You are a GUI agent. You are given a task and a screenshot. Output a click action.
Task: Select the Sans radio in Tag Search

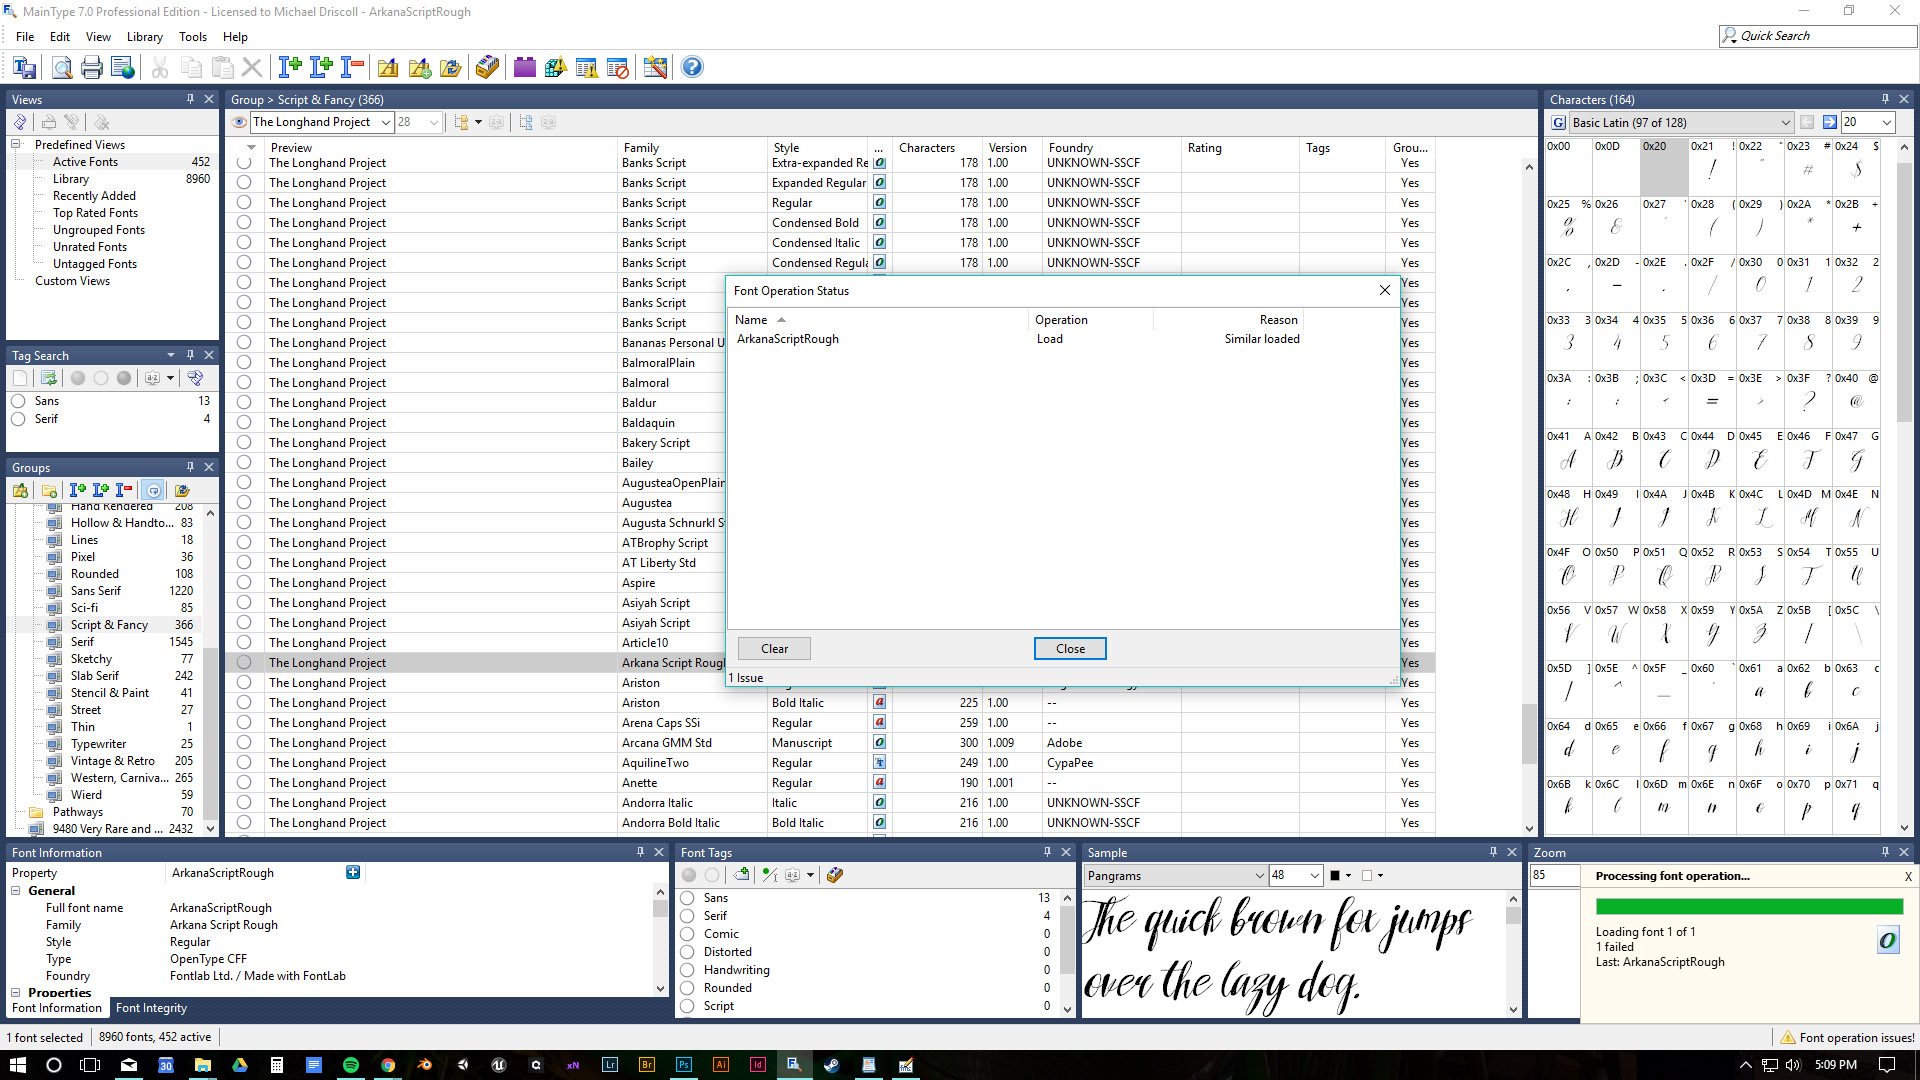pyautogui.click(x=18, y=401)
